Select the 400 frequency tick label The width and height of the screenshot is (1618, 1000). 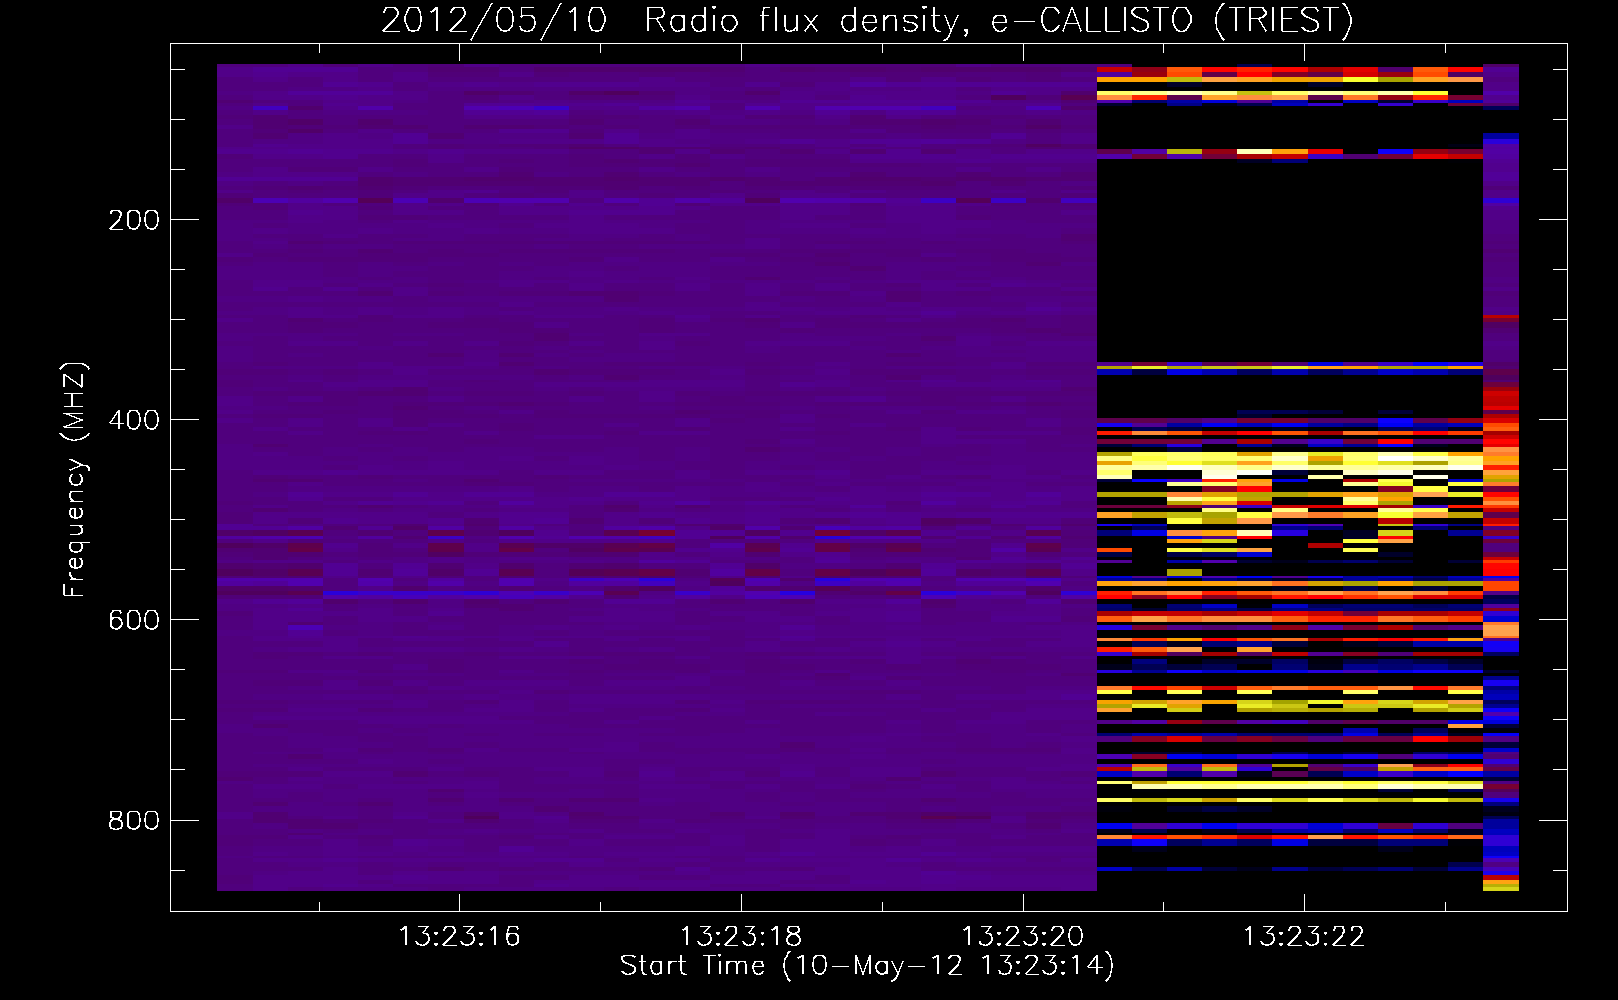(134, 420)
